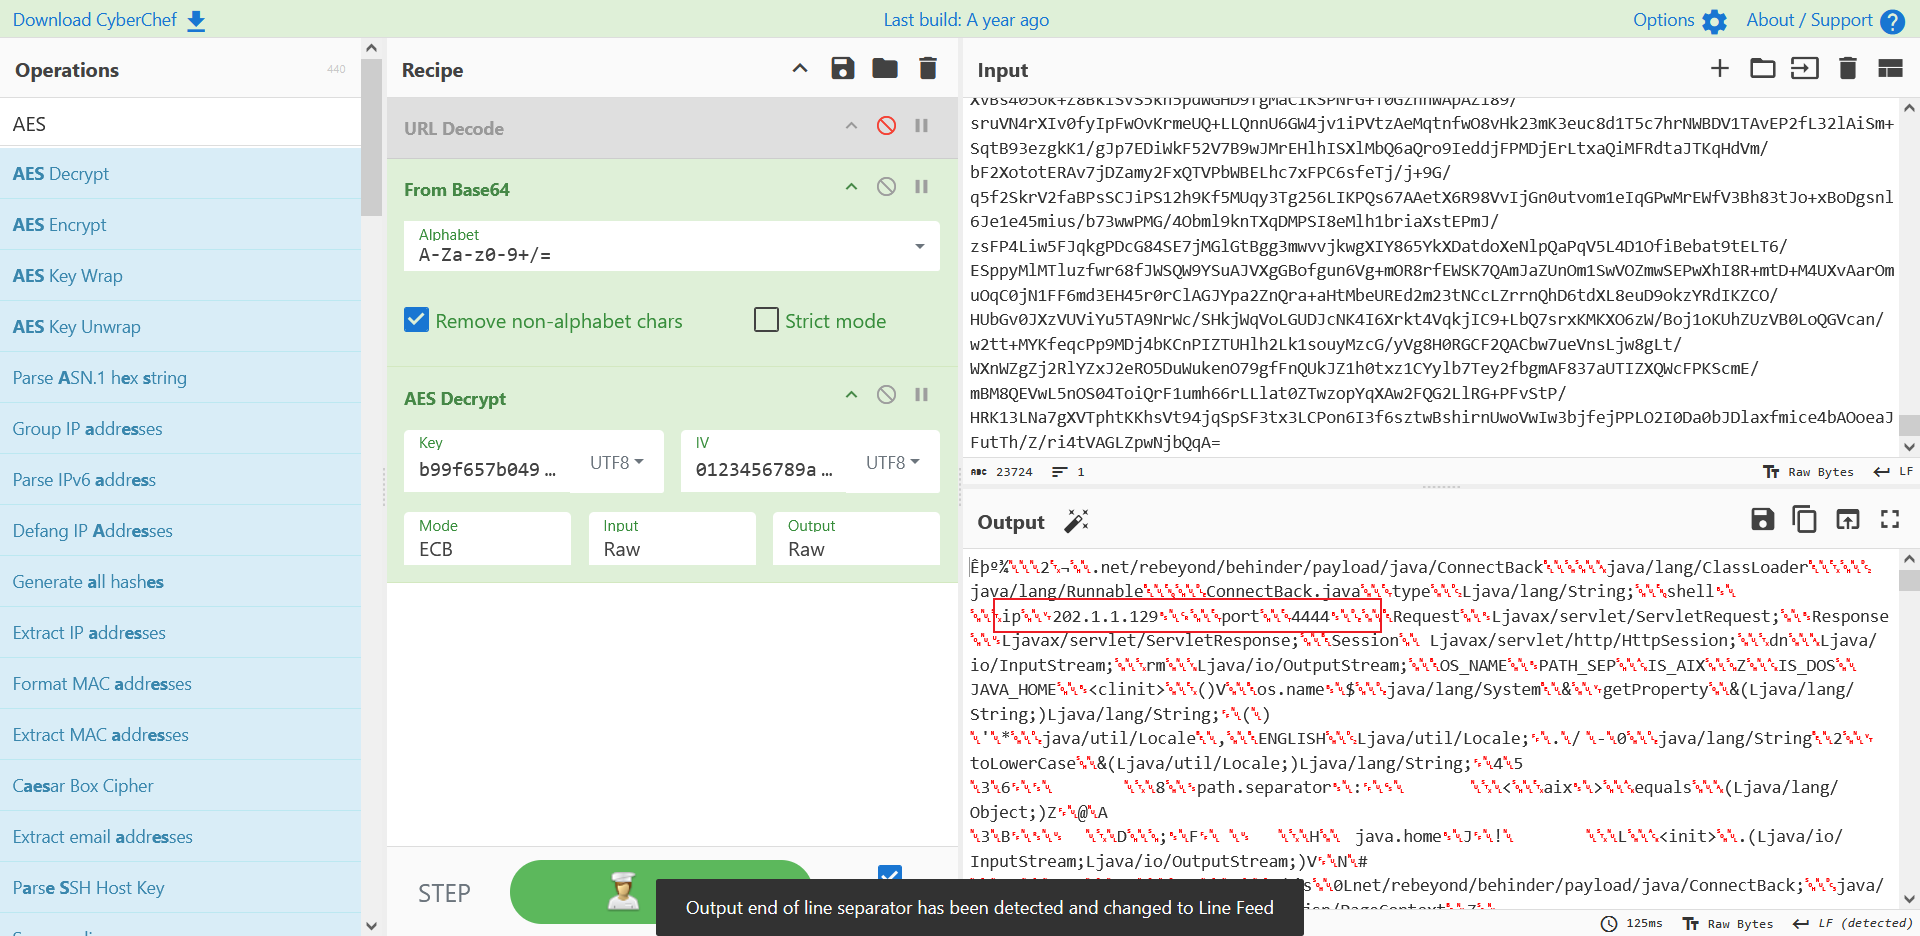Enable Strict mode checkbox
The image size is (1920, 936).
[766, 320]
